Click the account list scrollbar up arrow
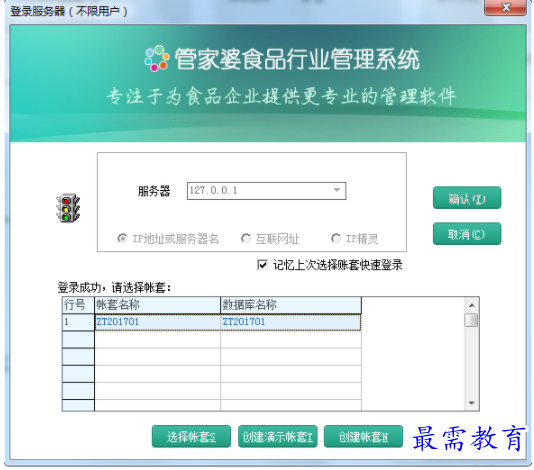 [x=472, y=305]
